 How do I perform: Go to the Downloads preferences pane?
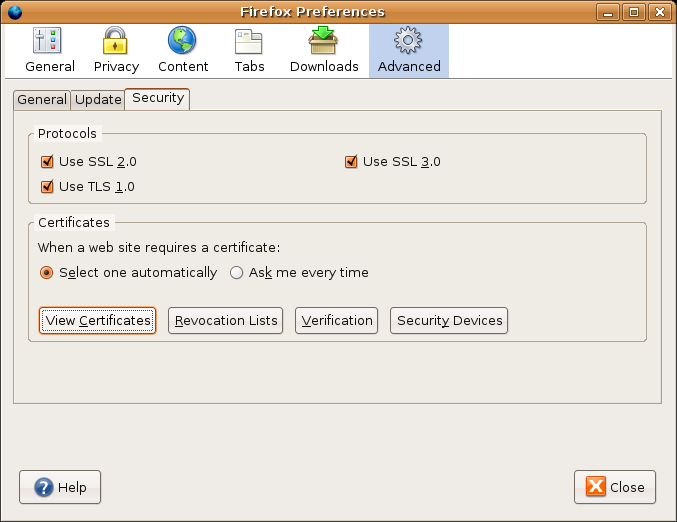[x=324, y=50]
